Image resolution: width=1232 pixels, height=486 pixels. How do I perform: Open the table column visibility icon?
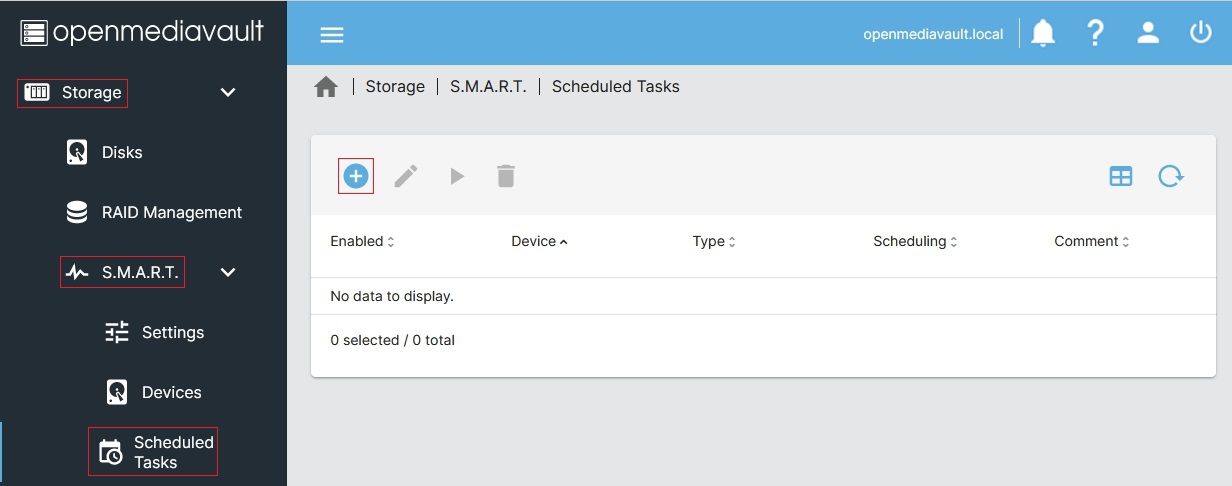click(x=1121, y=177)
